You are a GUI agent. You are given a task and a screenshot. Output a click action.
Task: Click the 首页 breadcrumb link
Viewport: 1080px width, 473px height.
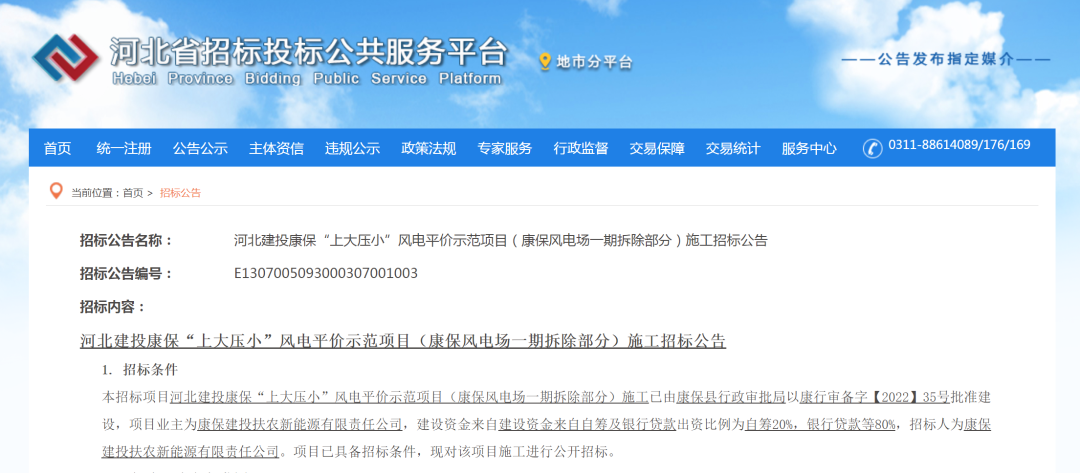pos(133,193)
